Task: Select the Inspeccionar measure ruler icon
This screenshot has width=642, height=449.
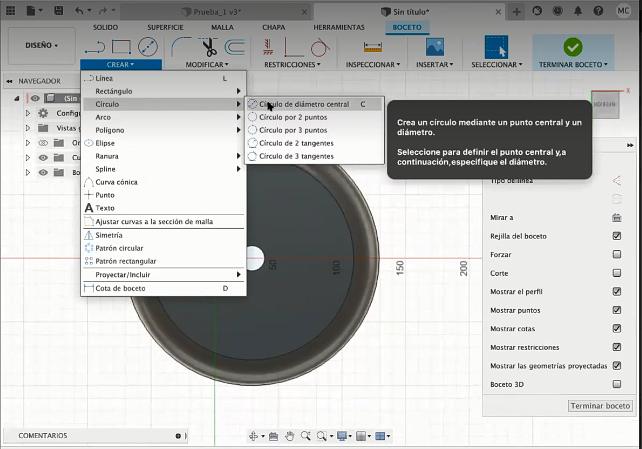Action: click(x=373, y=47)
